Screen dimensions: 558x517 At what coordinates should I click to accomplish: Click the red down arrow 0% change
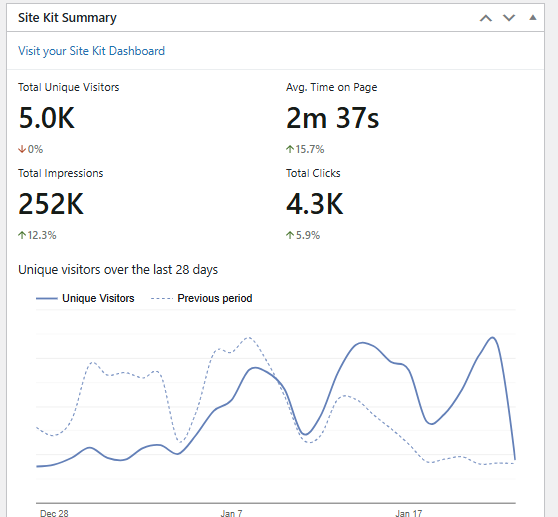(31, 149)
